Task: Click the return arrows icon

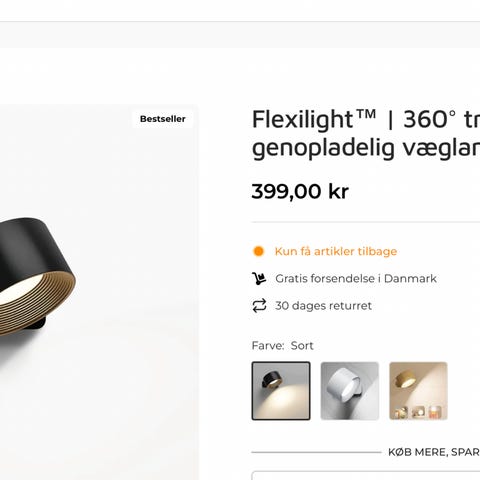Action: 259,305
